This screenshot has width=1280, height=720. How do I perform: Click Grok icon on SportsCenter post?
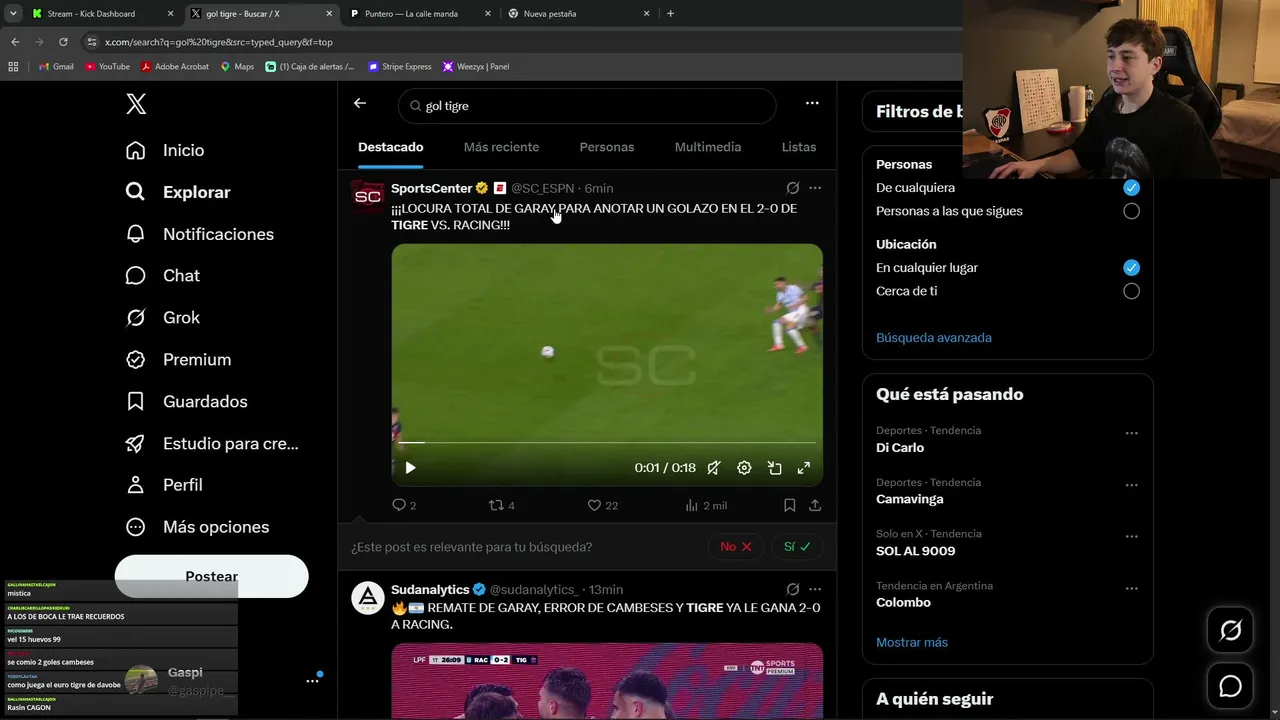click(x=793, y=188)
